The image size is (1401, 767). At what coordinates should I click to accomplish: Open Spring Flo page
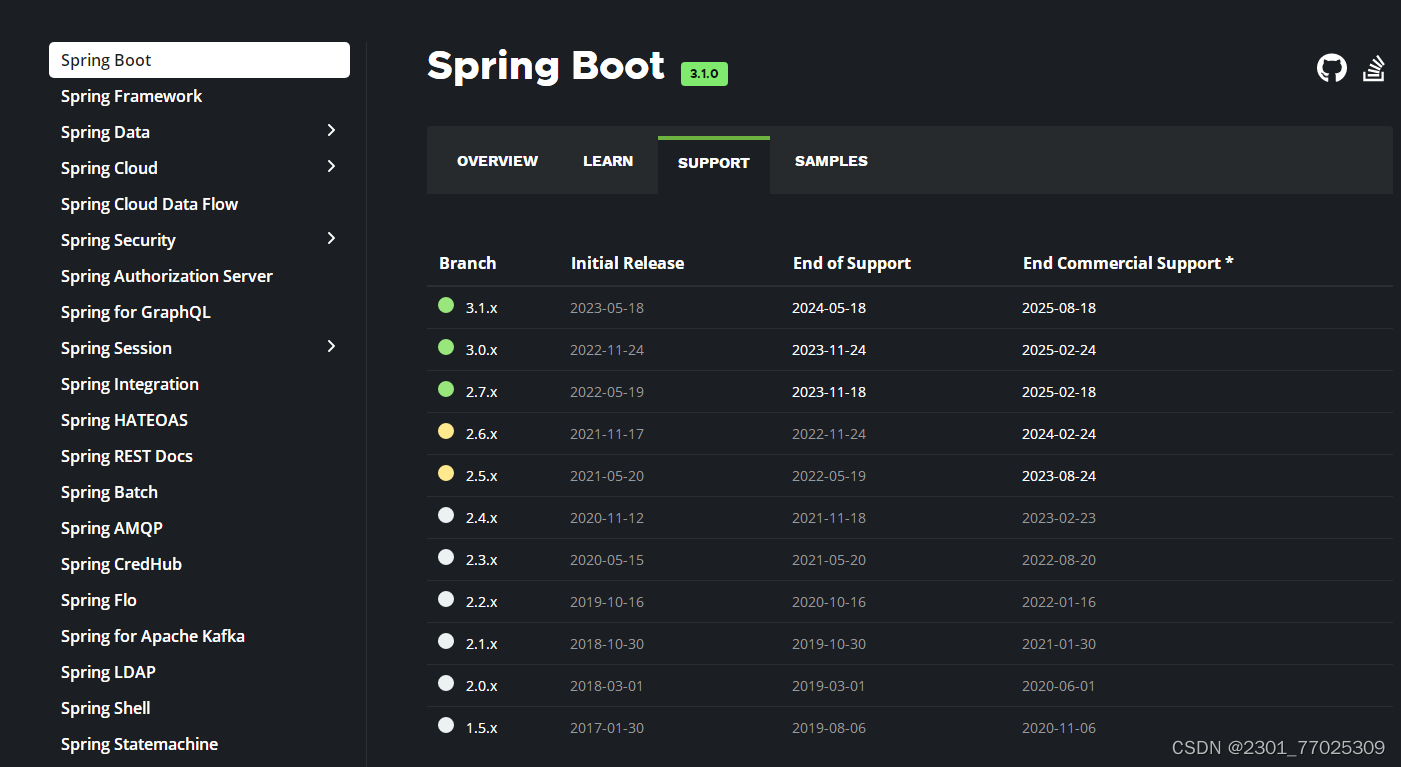[x=98, y=600]
